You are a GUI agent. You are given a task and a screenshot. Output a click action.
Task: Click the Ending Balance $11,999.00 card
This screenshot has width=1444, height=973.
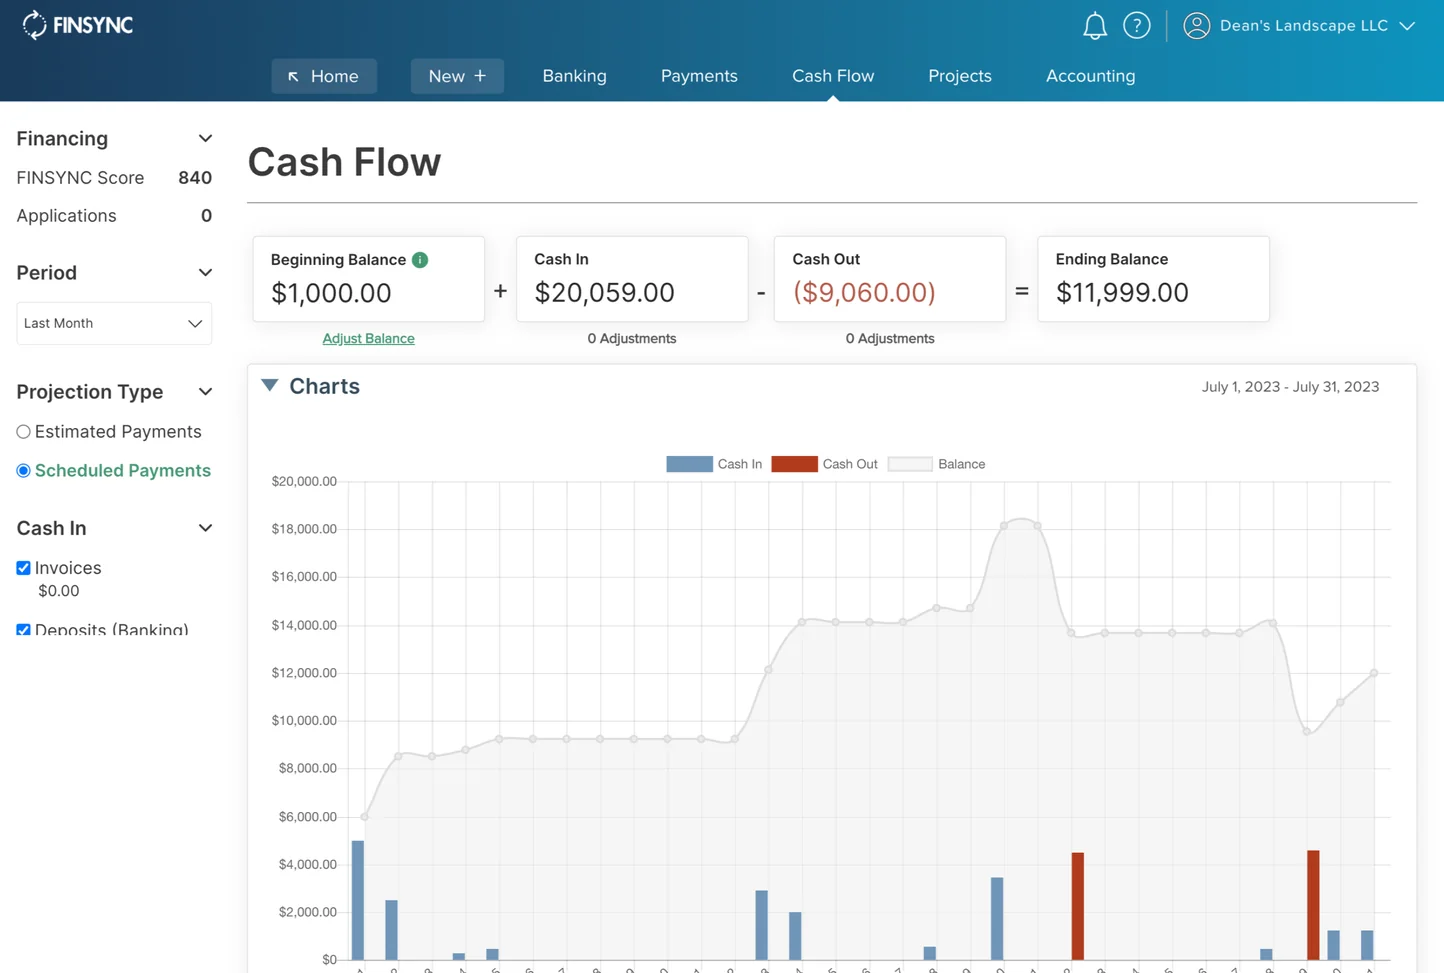[x=1153, y=279]
